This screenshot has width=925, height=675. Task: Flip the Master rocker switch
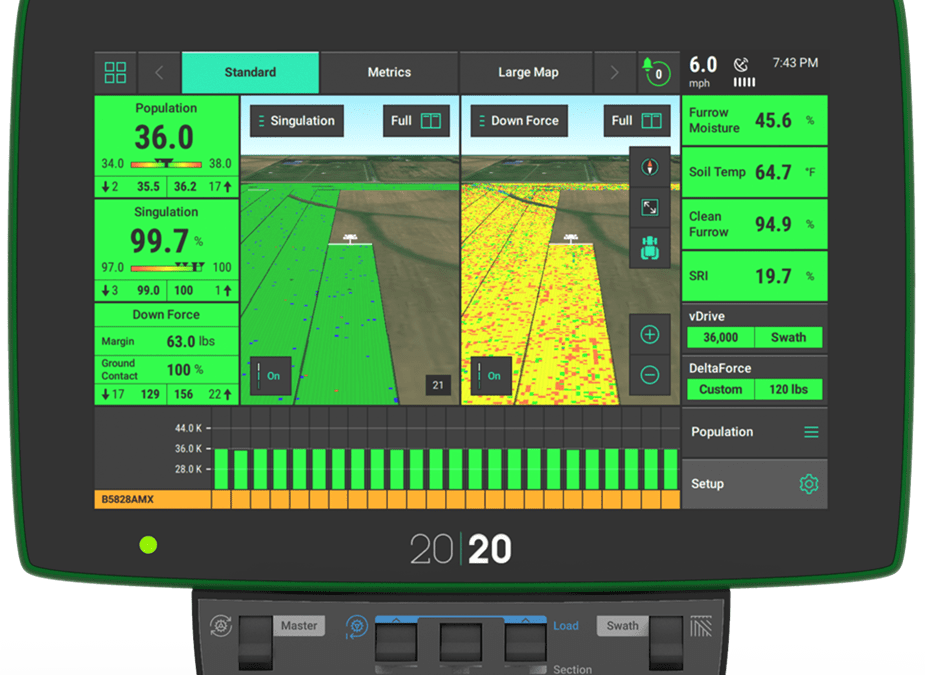coord(255,642)
